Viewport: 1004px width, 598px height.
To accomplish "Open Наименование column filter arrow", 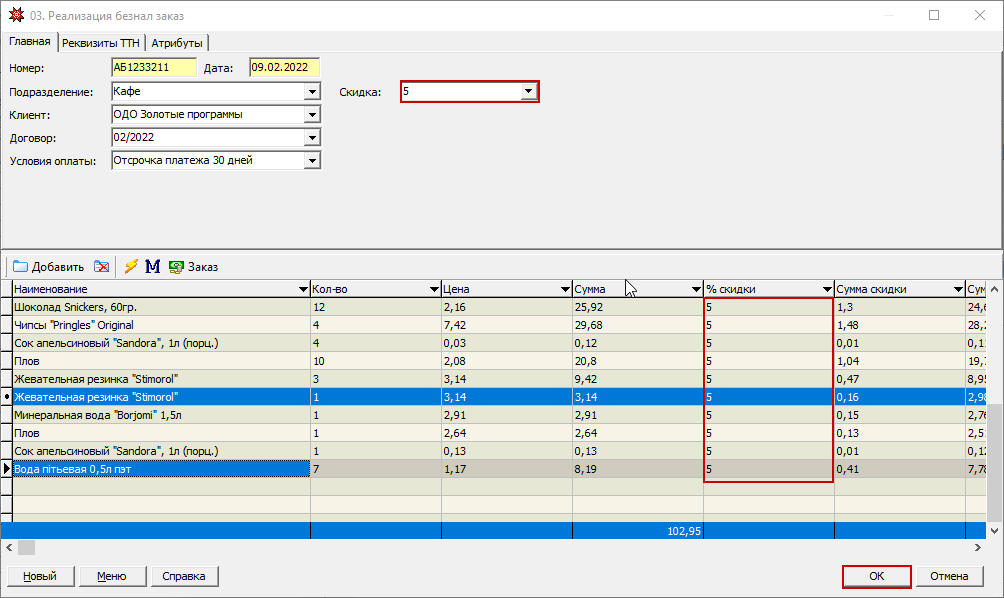I will [x=303, y=289].
